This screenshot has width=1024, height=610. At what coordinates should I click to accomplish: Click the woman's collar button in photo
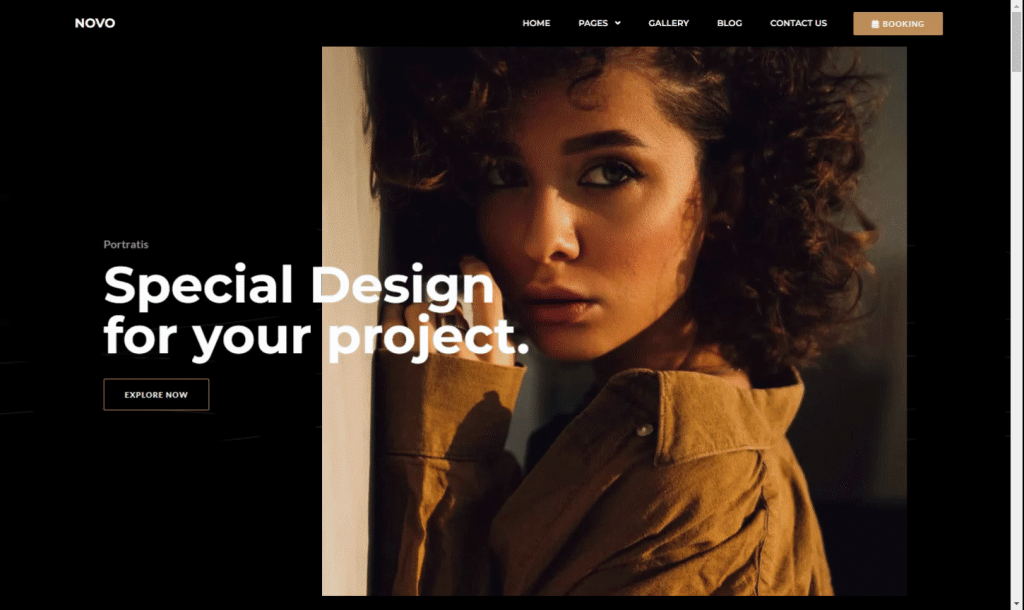tap(644, 430)
